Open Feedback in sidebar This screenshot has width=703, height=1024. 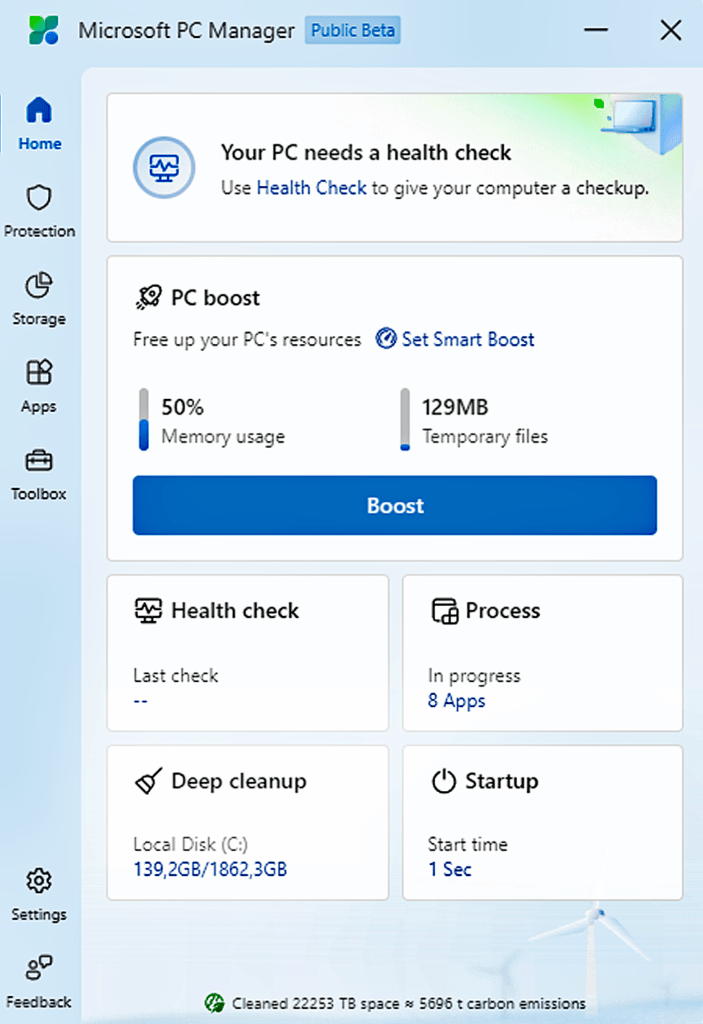[x=39, y=982]
